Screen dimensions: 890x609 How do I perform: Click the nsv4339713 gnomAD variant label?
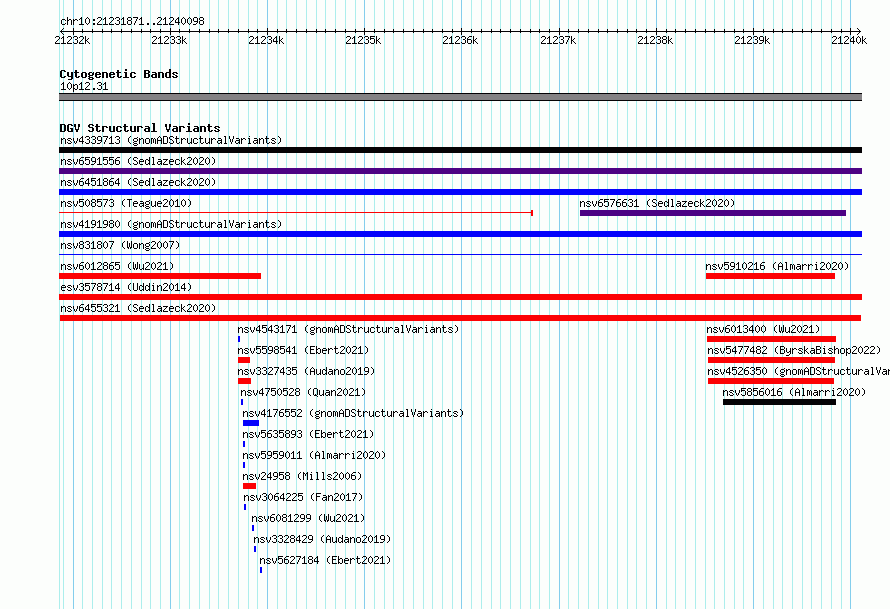[x=171, y=140]
